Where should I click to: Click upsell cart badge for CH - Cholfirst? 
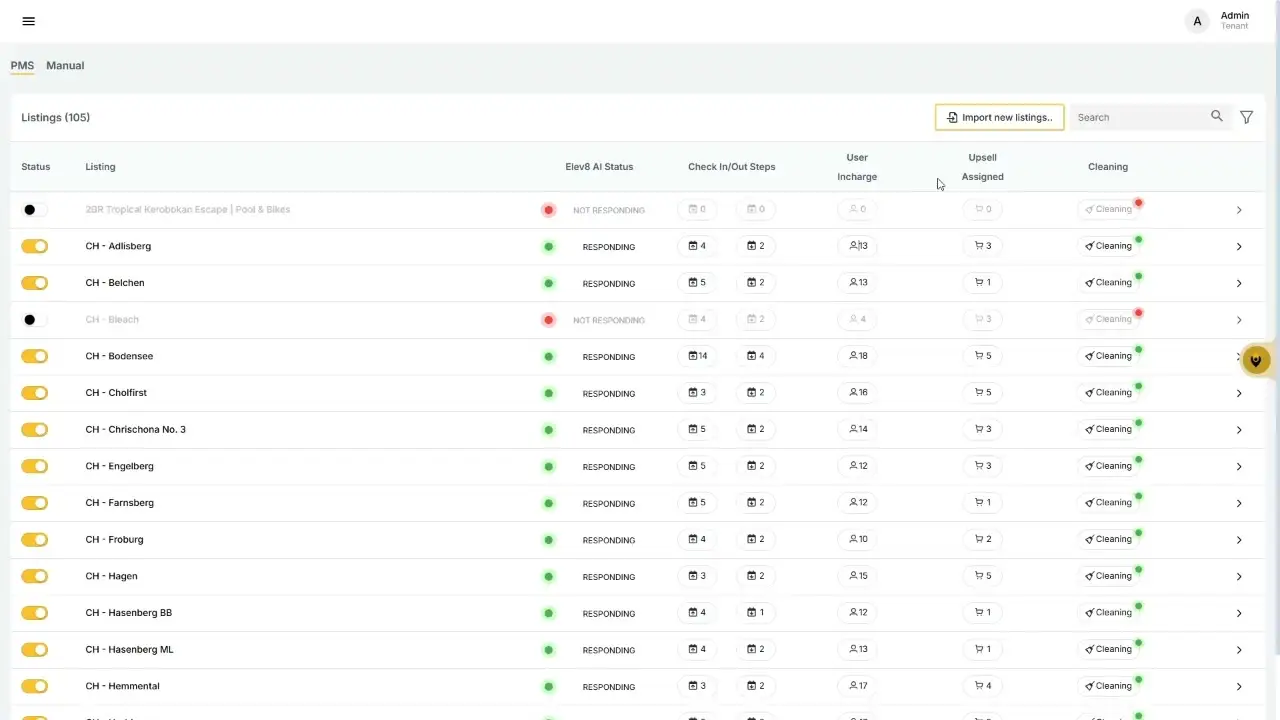983,393
